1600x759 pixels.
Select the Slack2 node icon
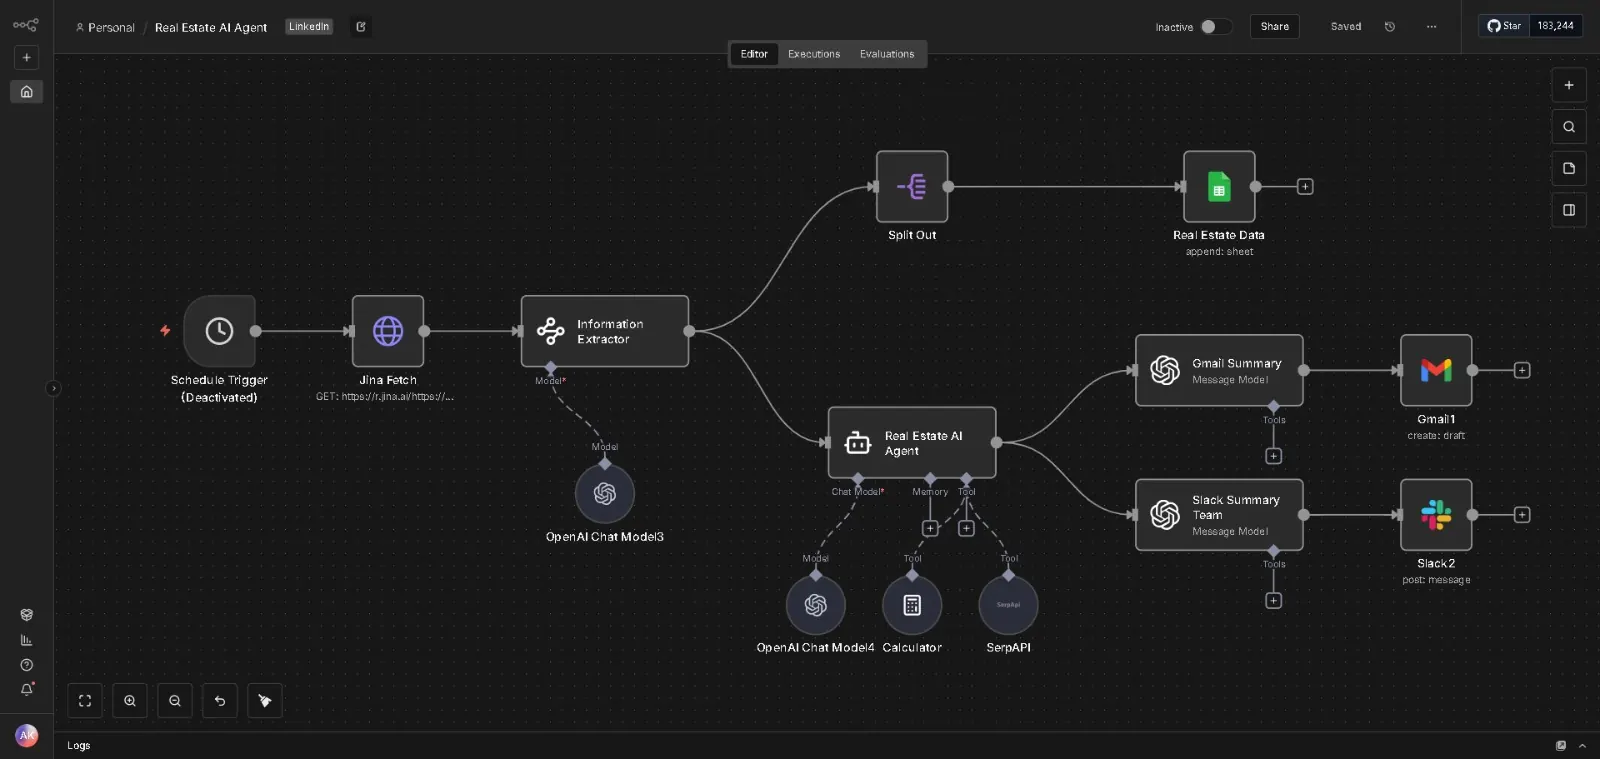tap(1436, 515)
